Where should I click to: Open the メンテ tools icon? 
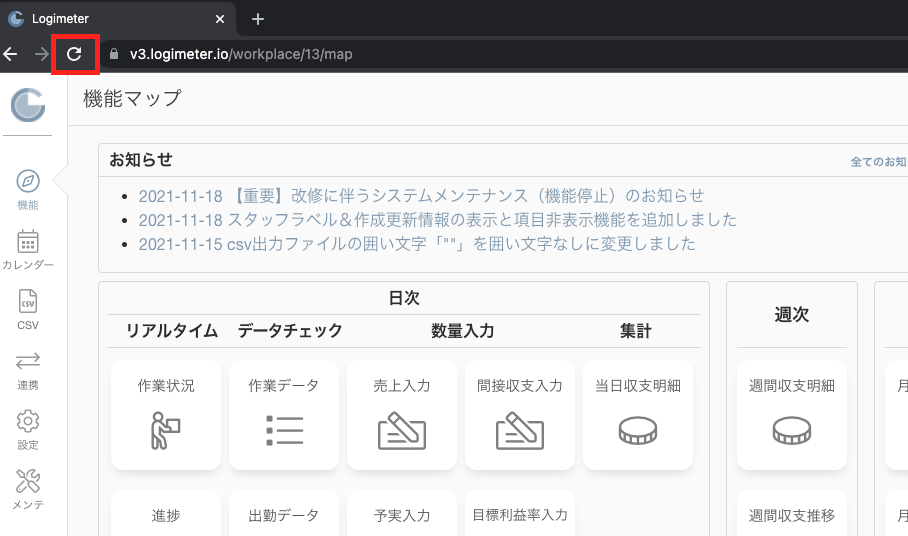pyautogui.click(x=28, y=481)
